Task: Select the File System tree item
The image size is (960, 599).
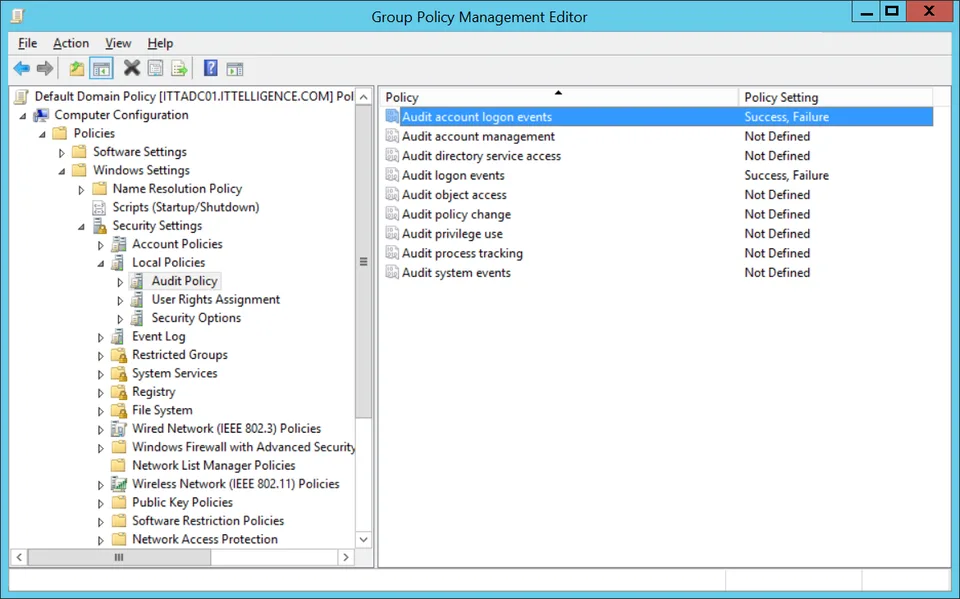Action: (x=162, y=410)
